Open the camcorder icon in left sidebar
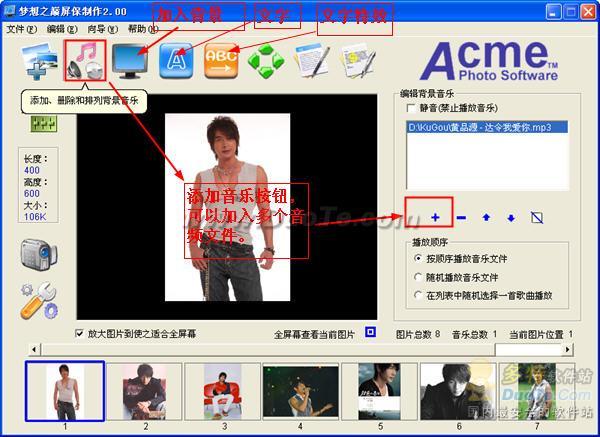600x437 pixels. coord(39,254)
